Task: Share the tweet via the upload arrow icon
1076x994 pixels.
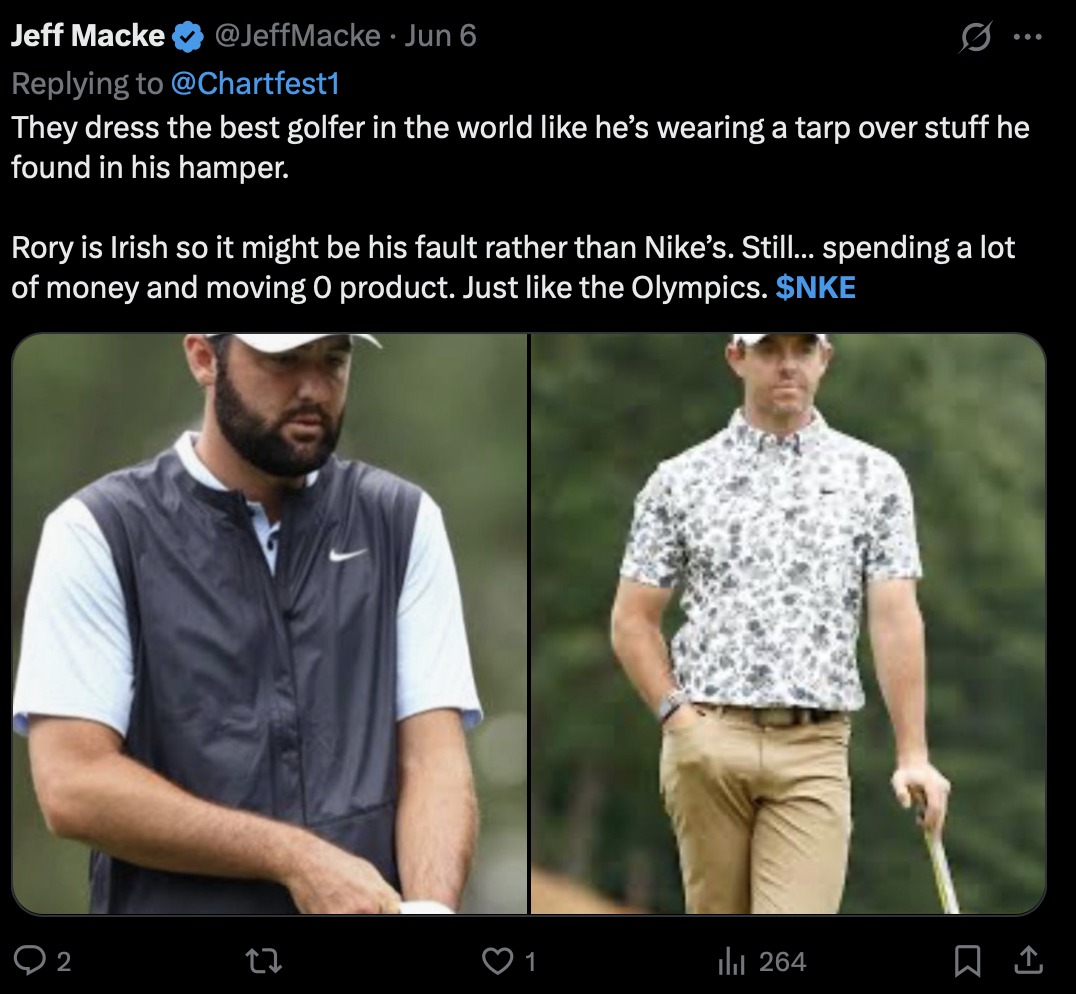Action: coord(1027,962)
